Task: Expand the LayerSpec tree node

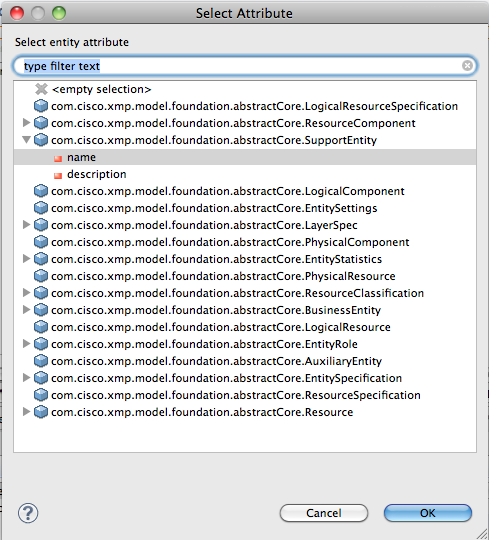Action: click(26, 225)
